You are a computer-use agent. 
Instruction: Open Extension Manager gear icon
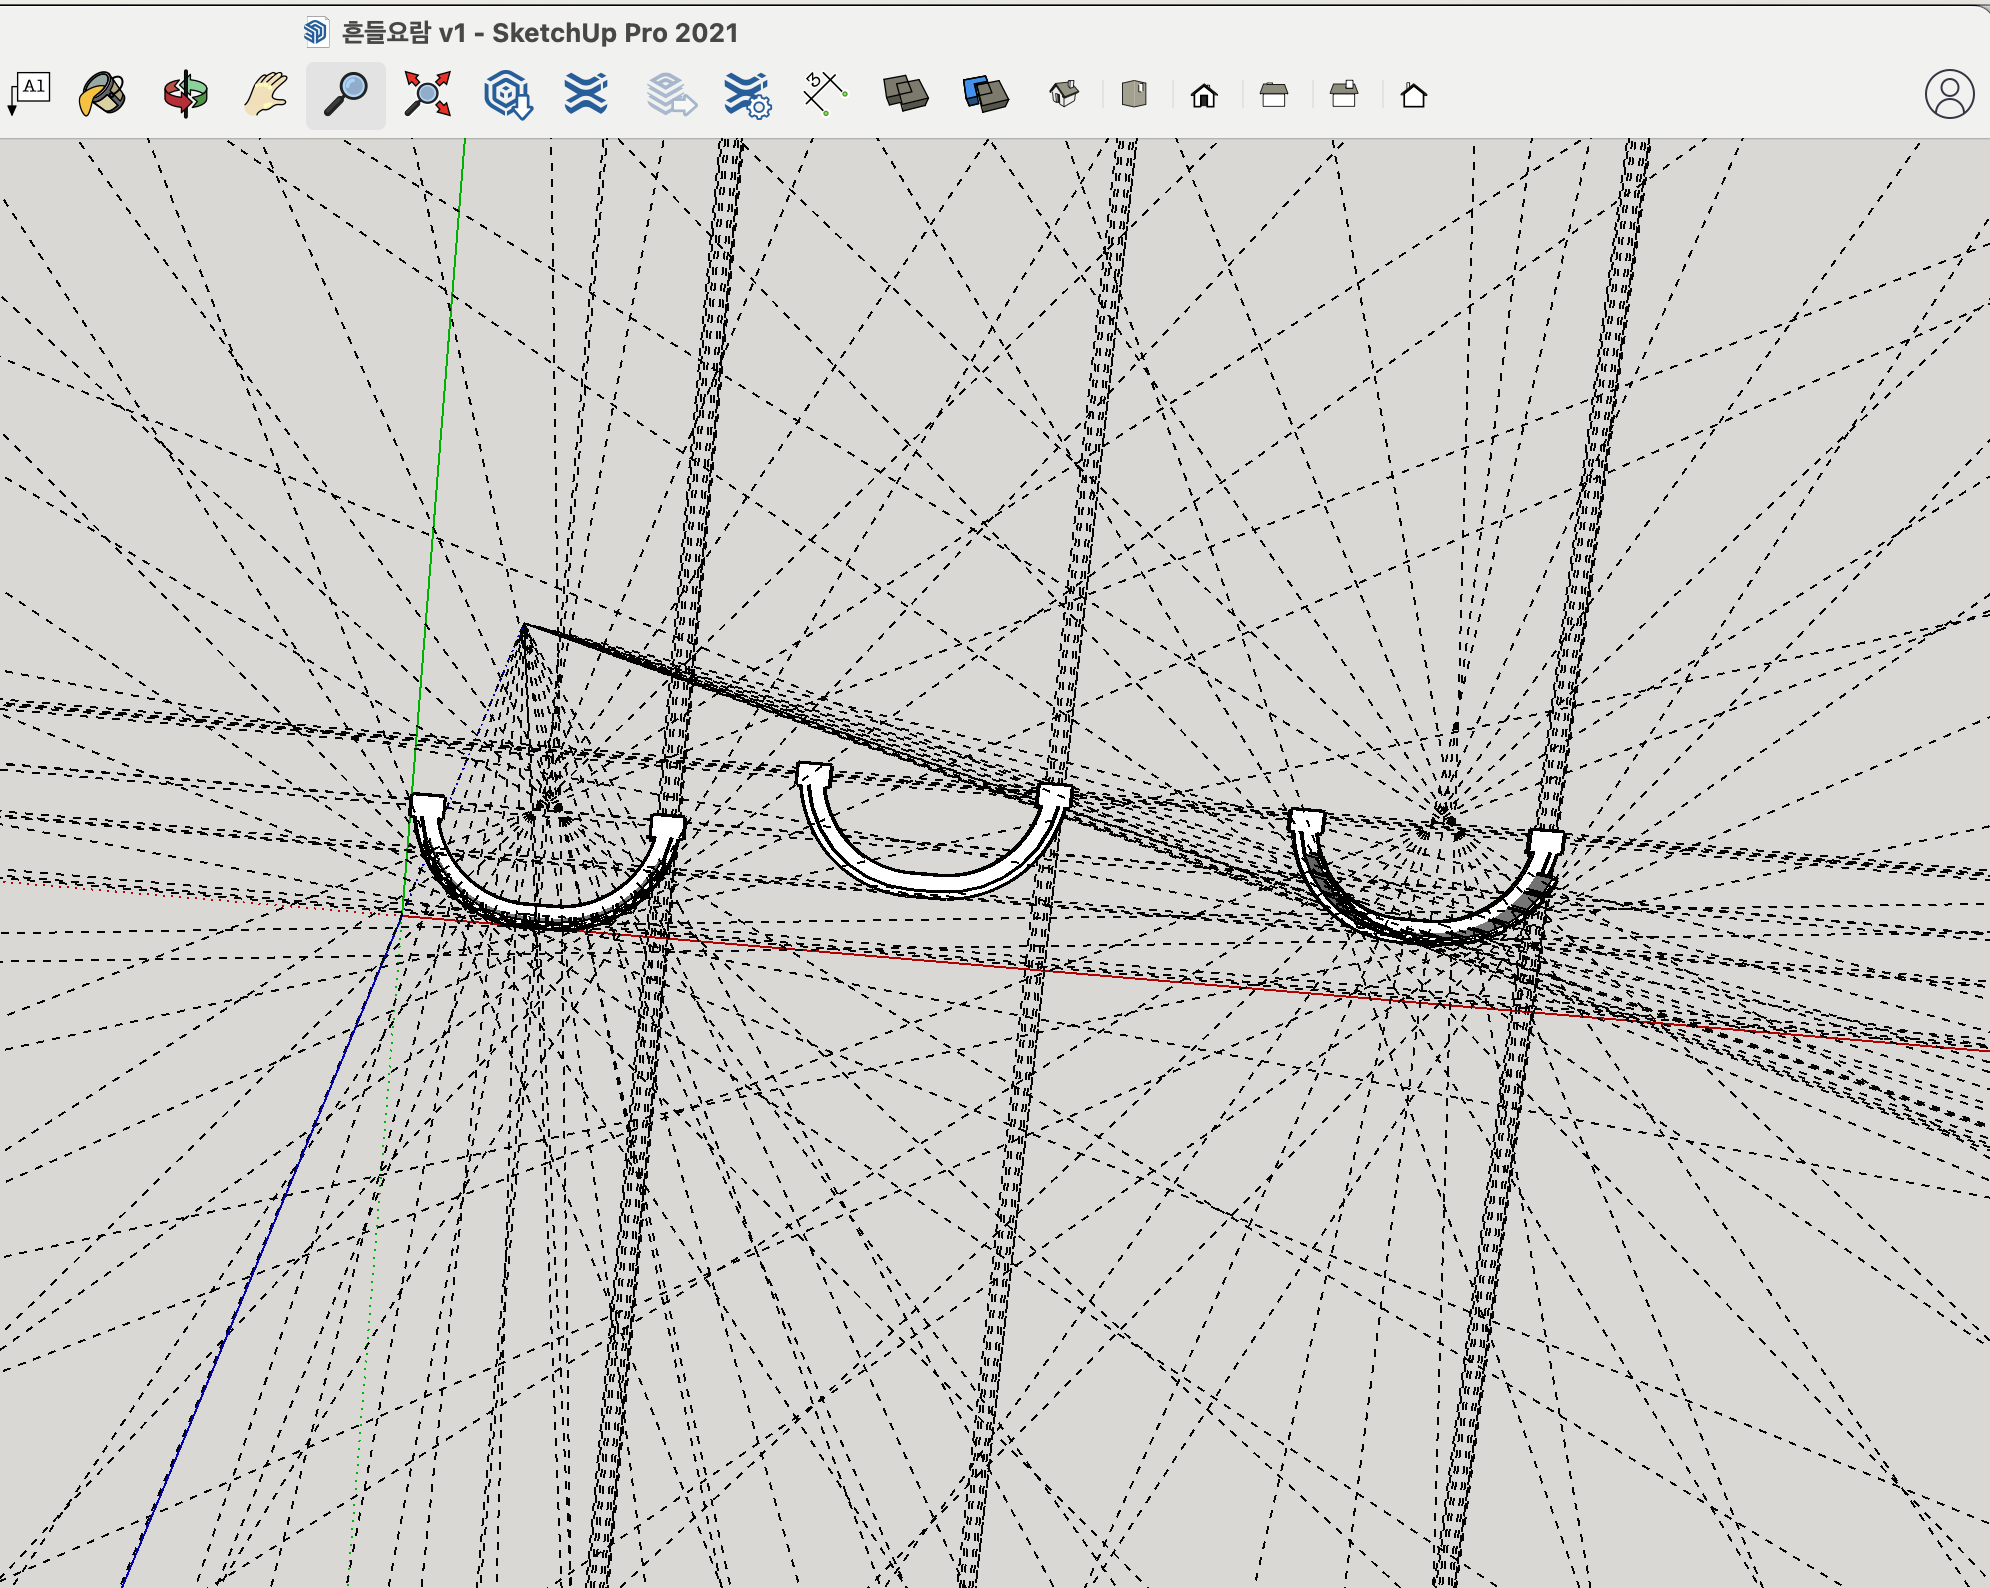pyautogui.click(x=747, y=95)
